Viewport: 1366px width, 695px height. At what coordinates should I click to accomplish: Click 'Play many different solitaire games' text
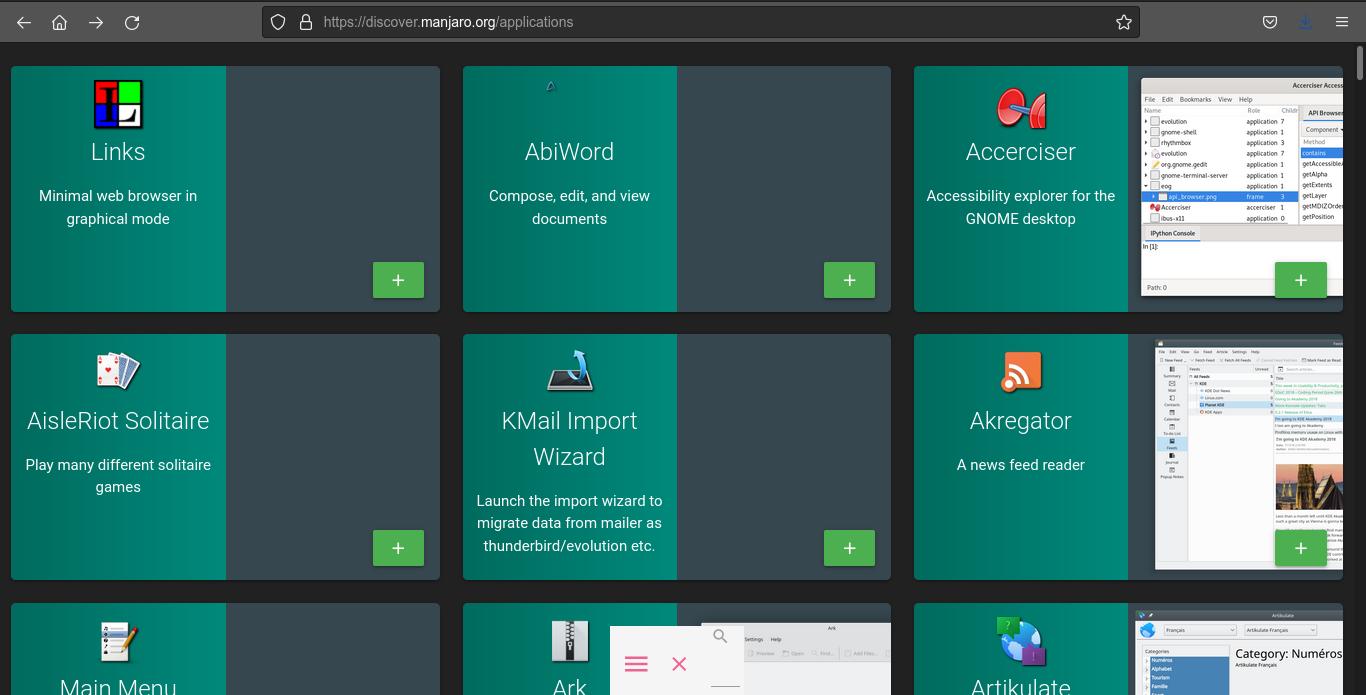coord(118,476)
